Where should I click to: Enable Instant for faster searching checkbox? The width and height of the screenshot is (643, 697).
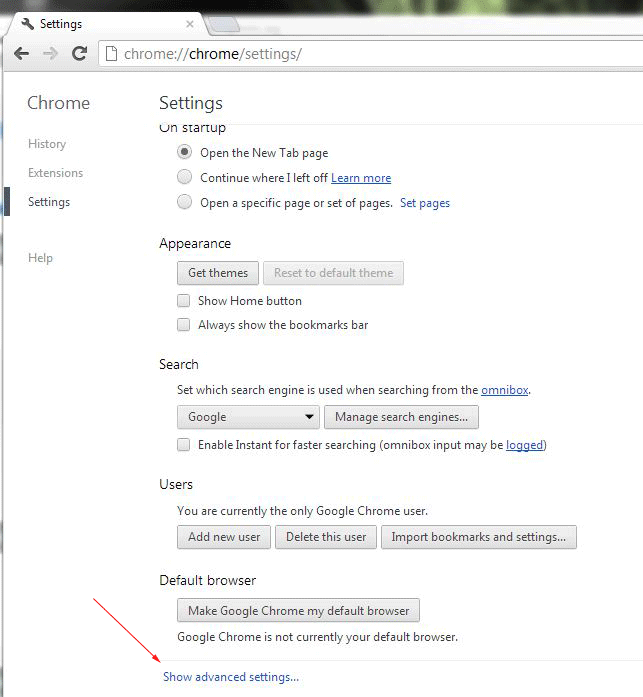click(184, 445)
